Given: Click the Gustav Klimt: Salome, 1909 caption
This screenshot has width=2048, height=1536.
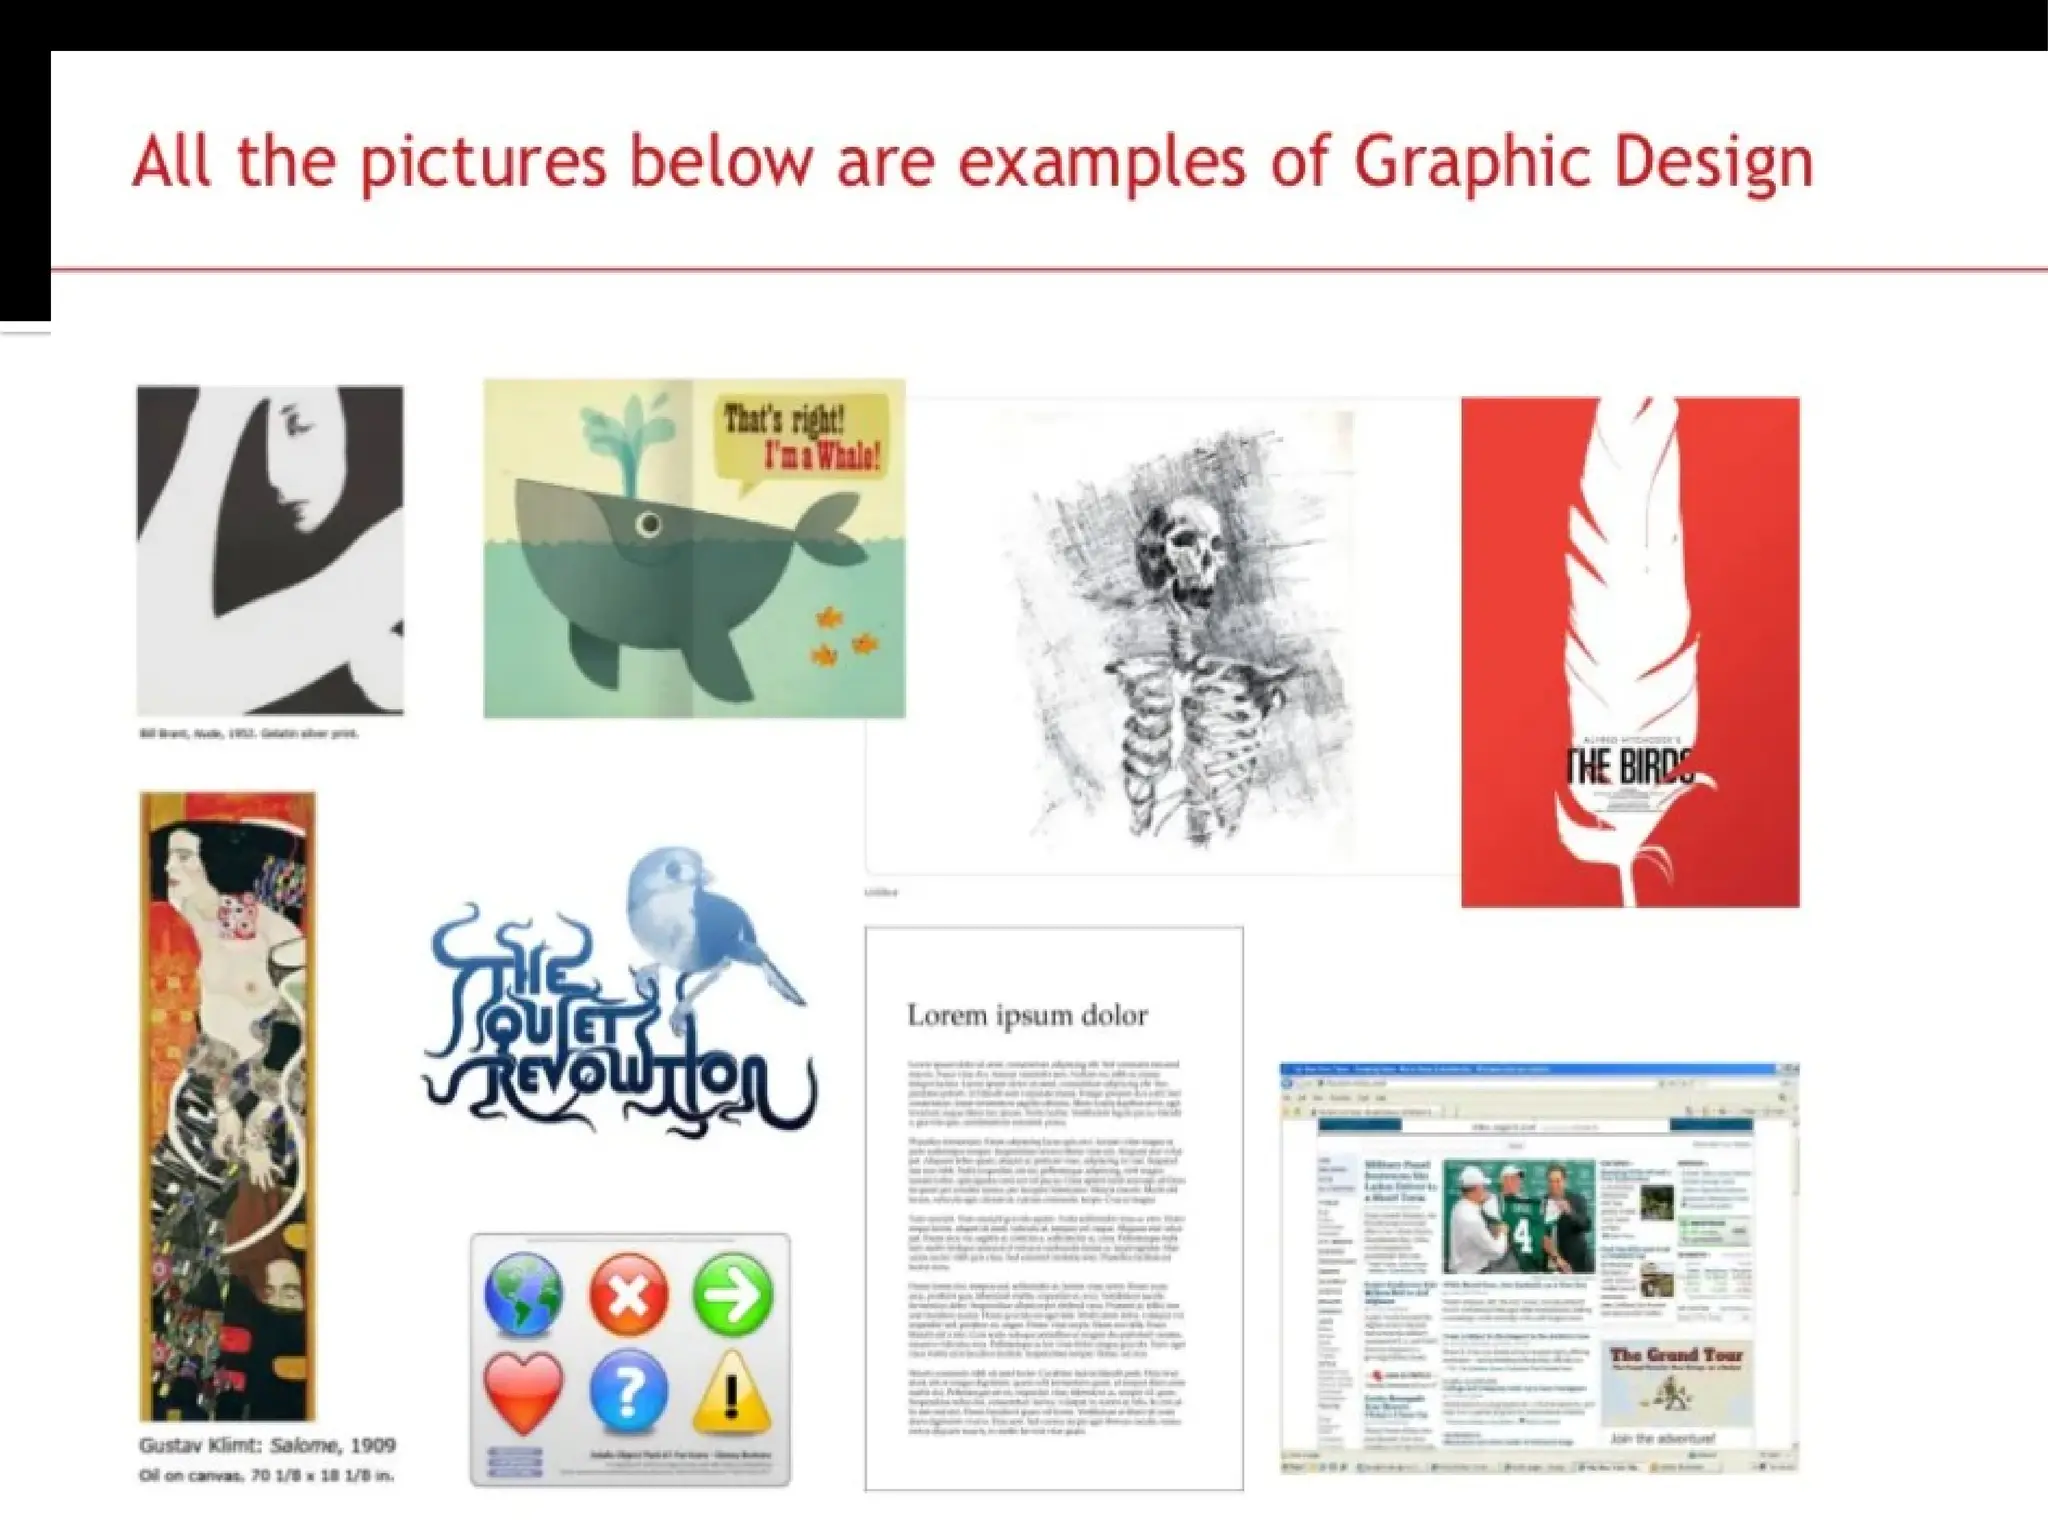Looking at the screenshot, I should coord(267,1445).
